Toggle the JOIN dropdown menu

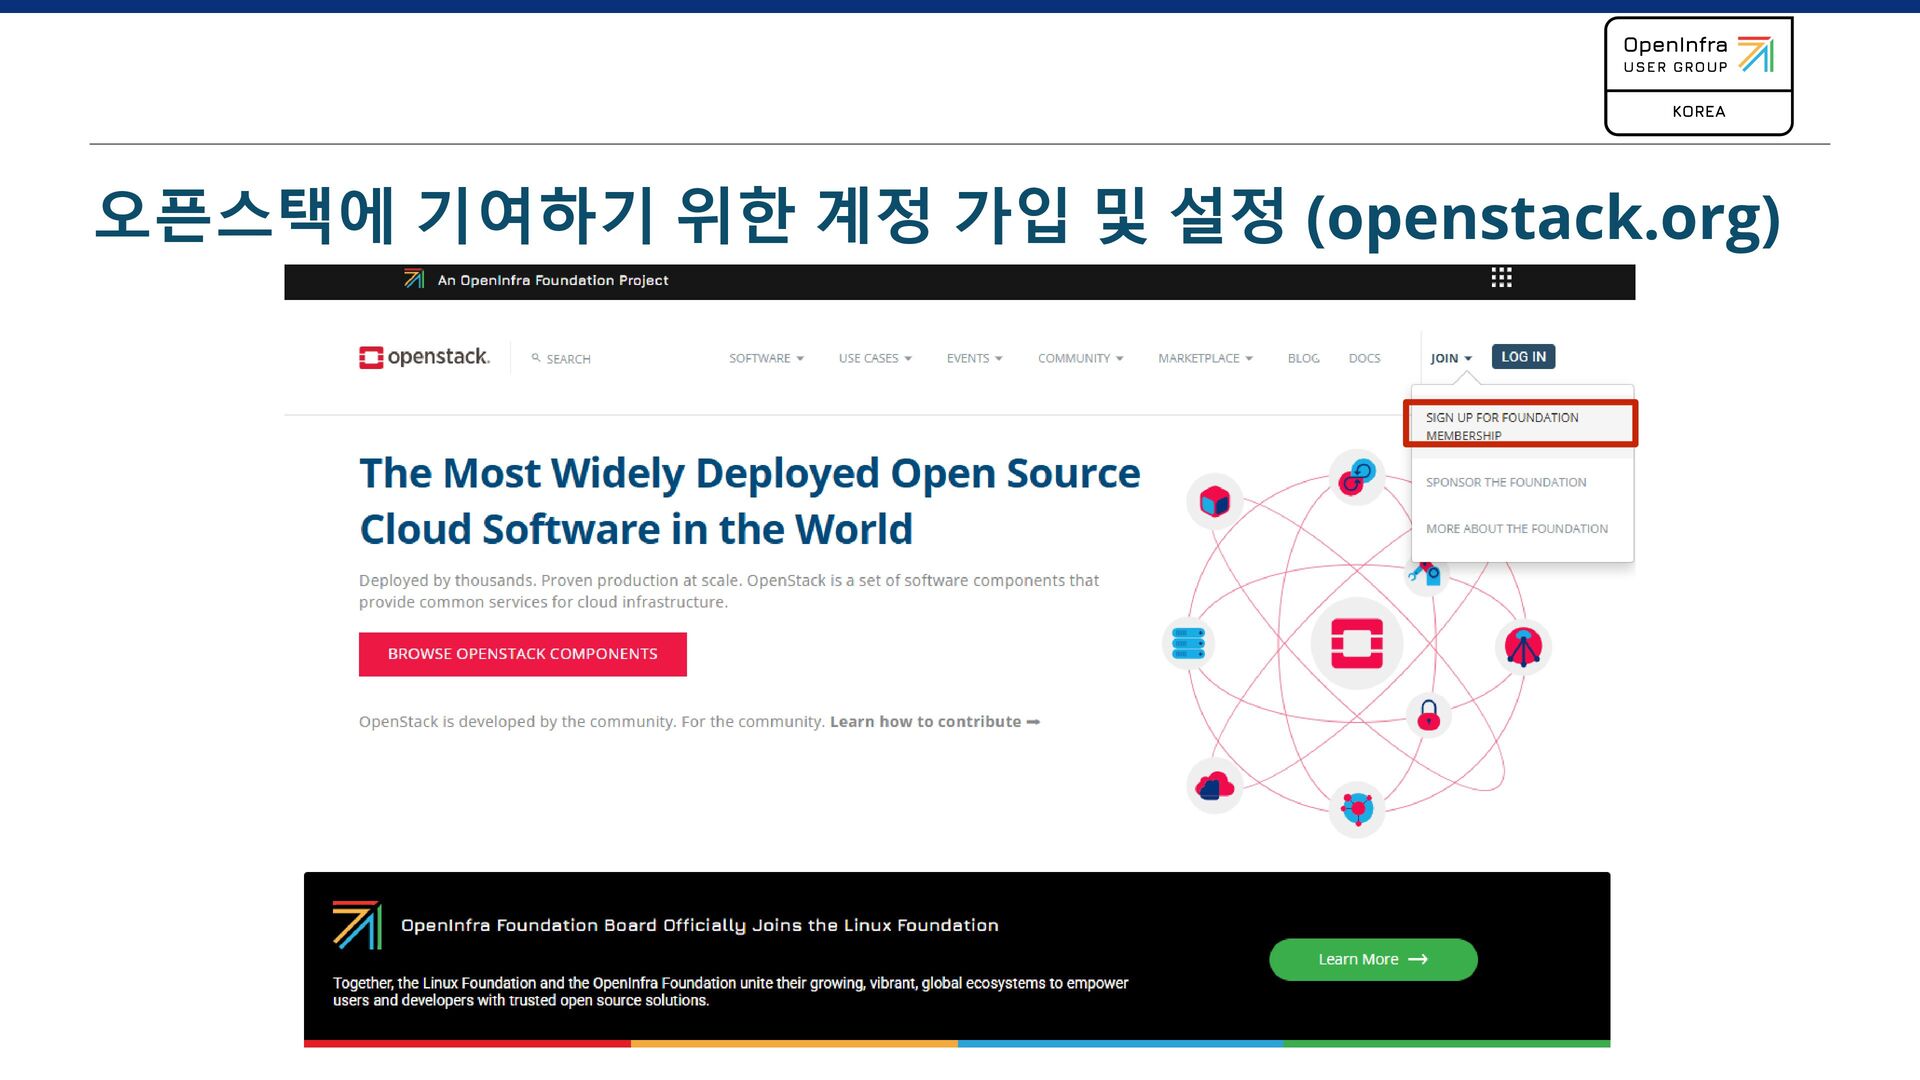coord(1450,358)
